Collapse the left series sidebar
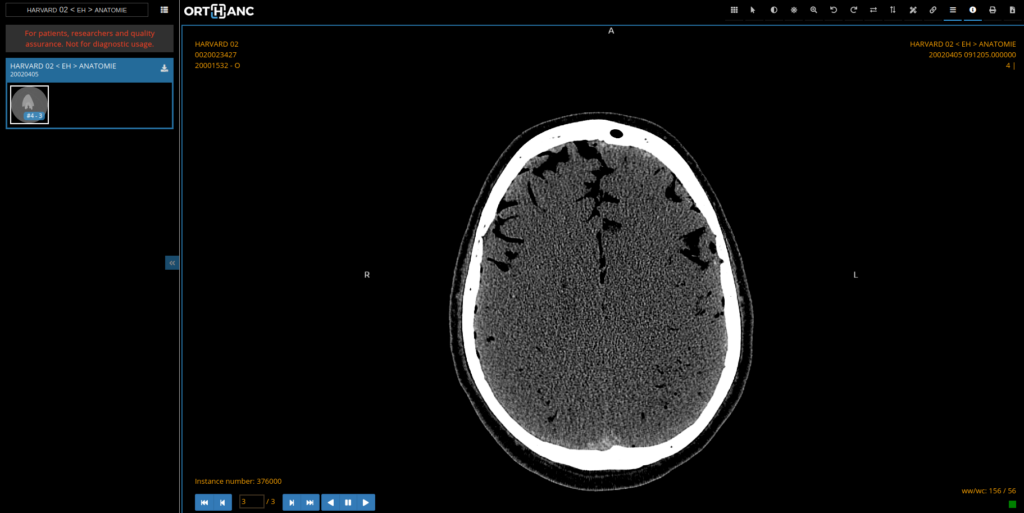Image resolution: width=1024 pixels, height=513 pixels. pos(172,262)
